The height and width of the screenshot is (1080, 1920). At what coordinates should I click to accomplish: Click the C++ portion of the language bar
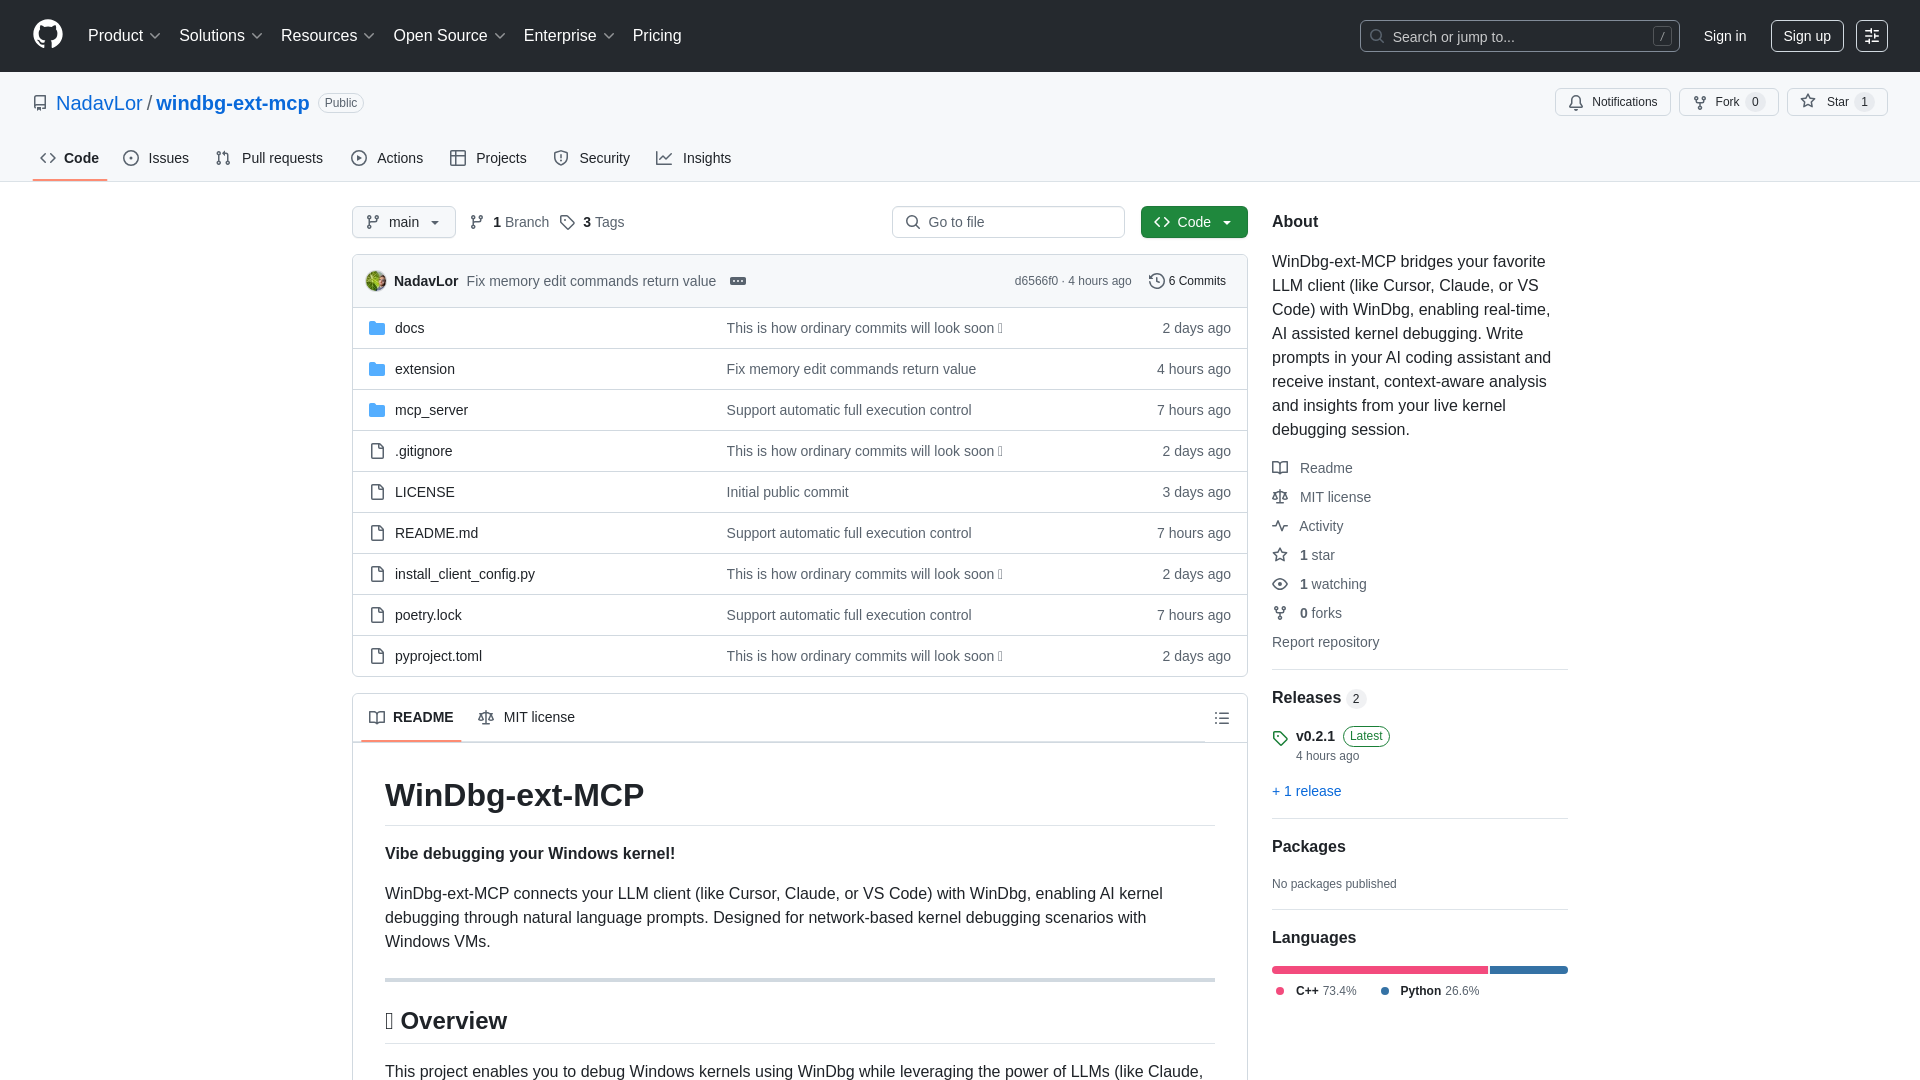1379,970
